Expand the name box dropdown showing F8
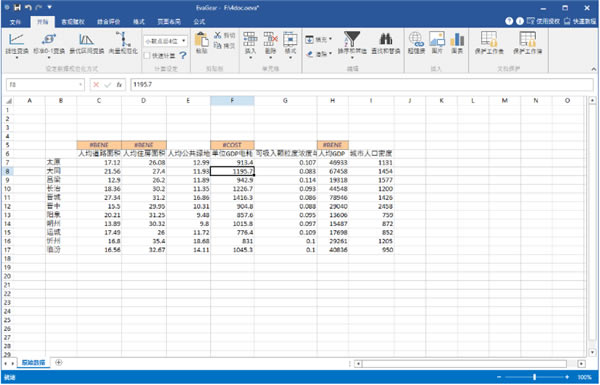Image resolution: width=600 pixels, height=385 pixels. tap(80, 85)
